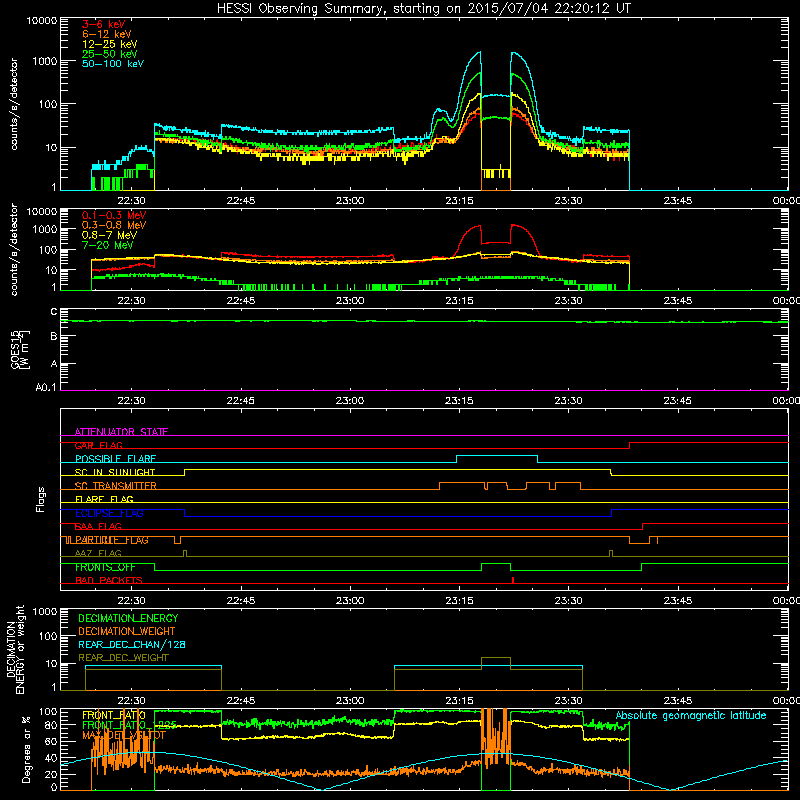Click the 23:00 label below the MeV plot
800x800 pixels.
(x=350, y=301)
